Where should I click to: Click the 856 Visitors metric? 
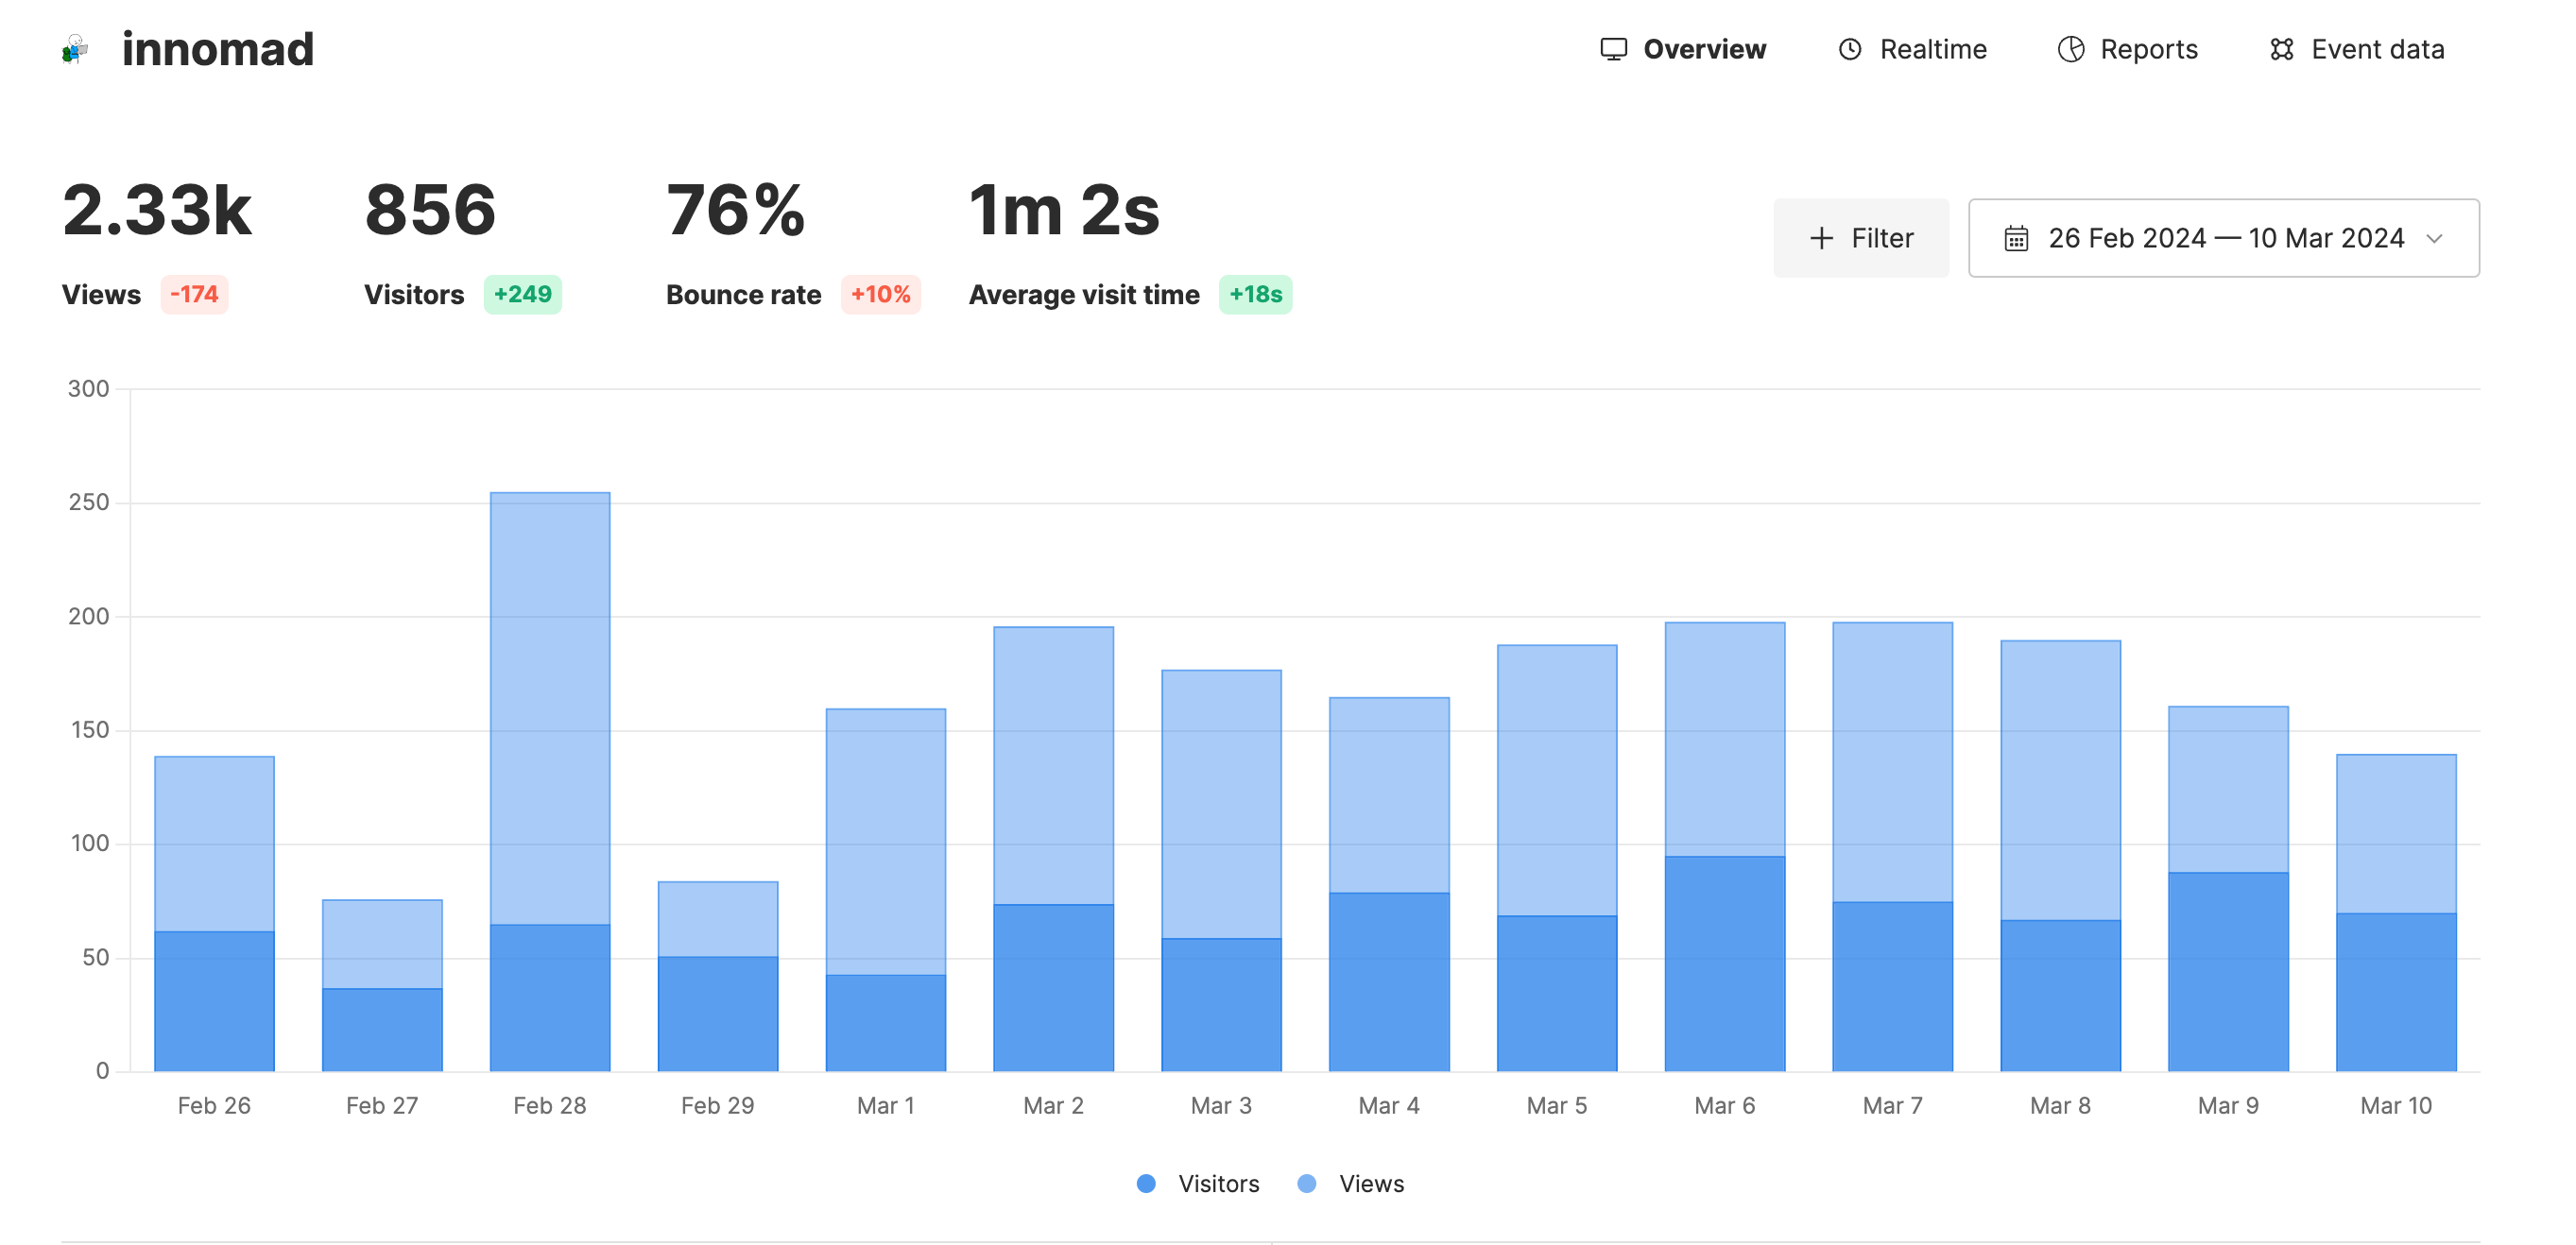[430, 210]
